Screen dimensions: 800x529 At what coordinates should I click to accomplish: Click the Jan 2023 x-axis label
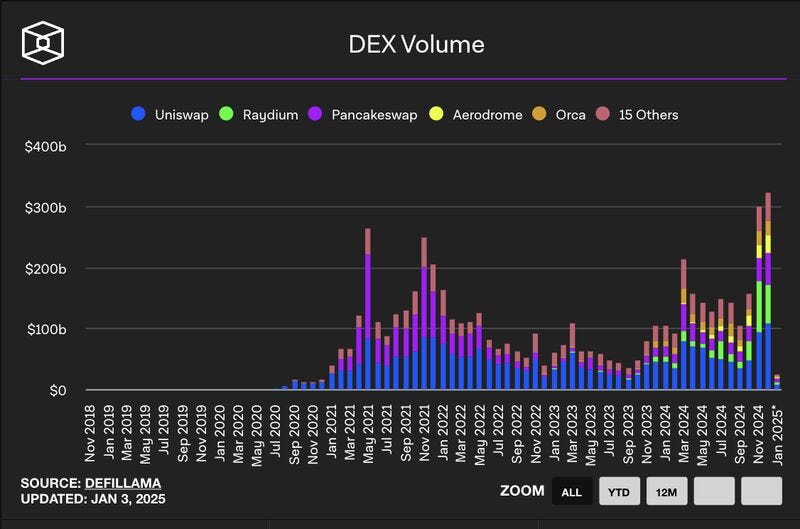[x=554, y=434]
